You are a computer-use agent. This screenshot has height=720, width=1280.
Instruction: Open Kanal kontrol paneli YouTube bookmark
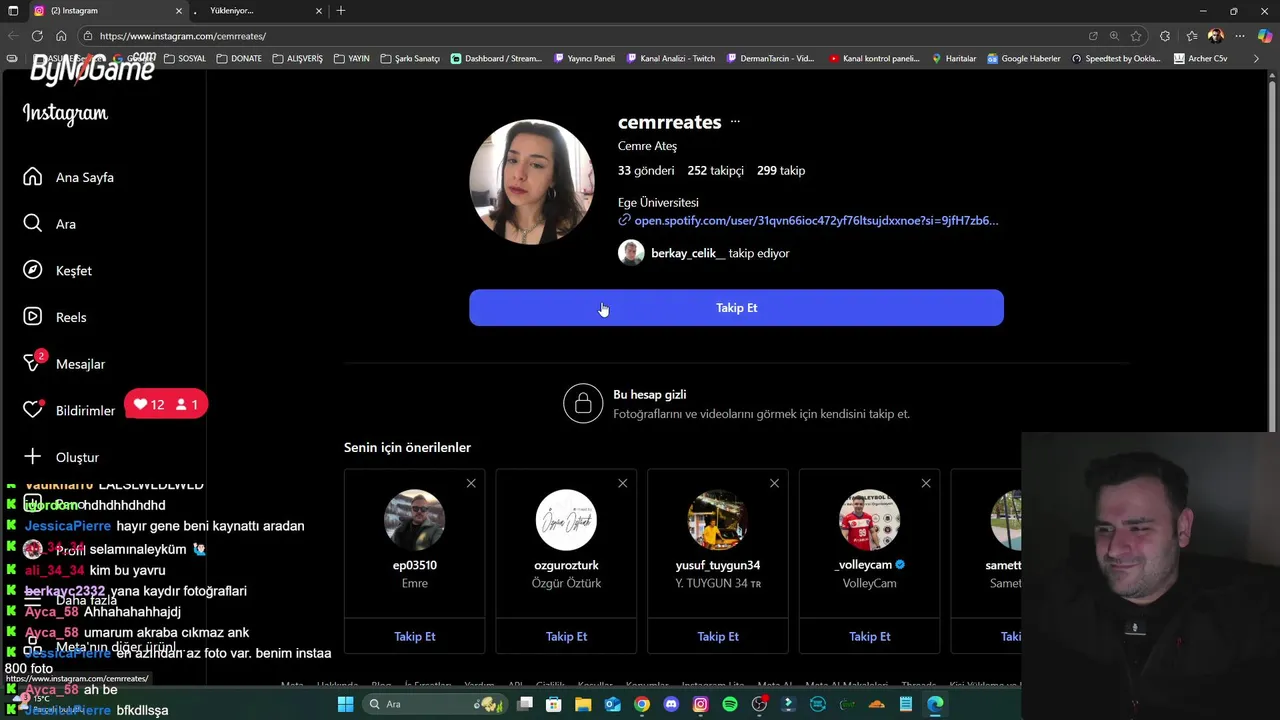click(875, 58)
